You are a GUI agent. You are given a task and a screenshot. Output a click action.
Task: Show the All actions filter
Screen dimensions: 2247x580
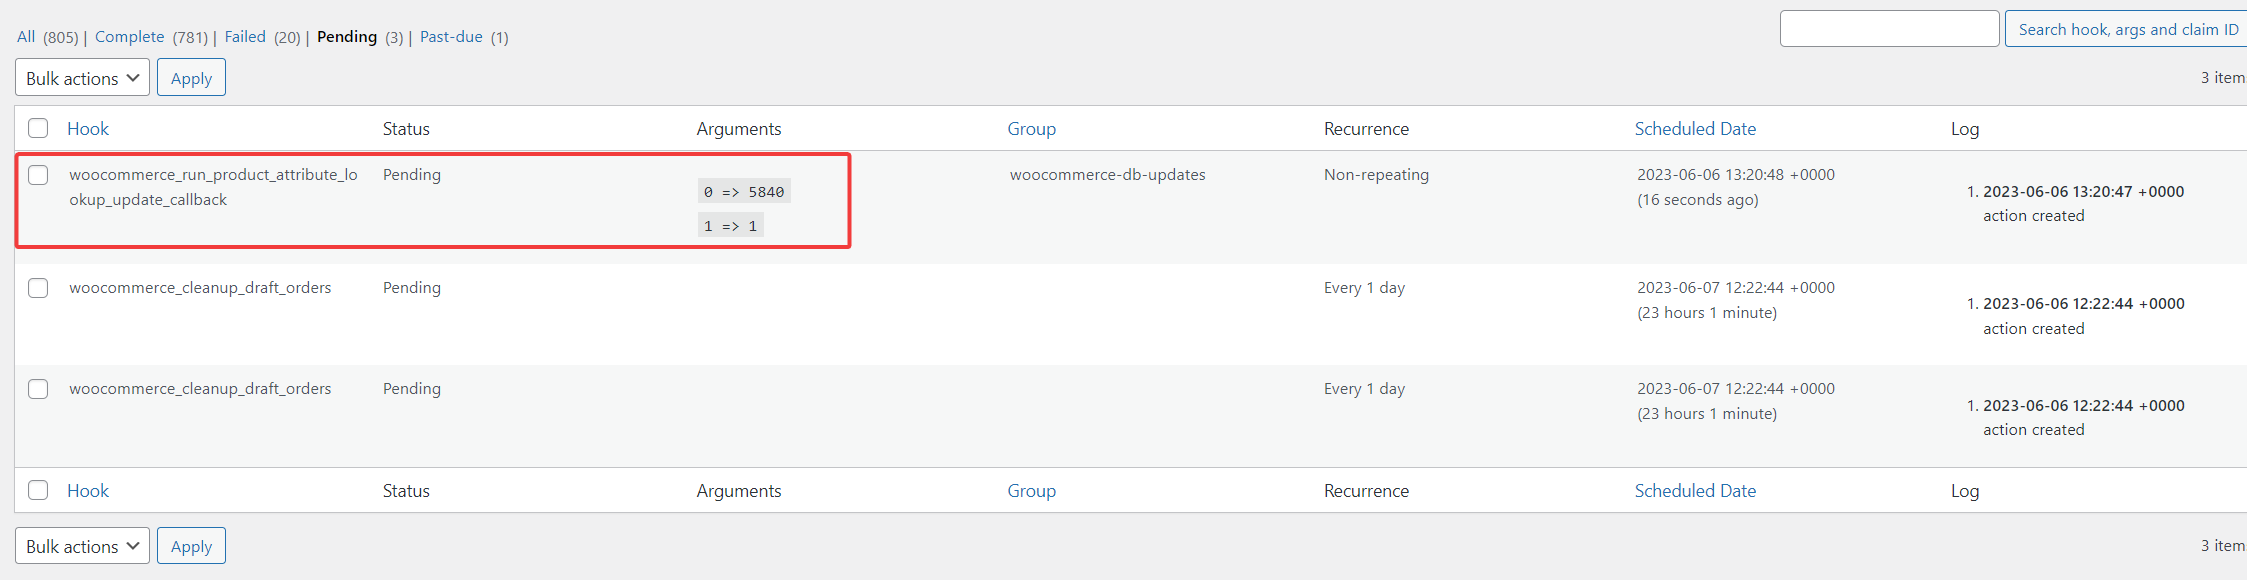[26, 37]
